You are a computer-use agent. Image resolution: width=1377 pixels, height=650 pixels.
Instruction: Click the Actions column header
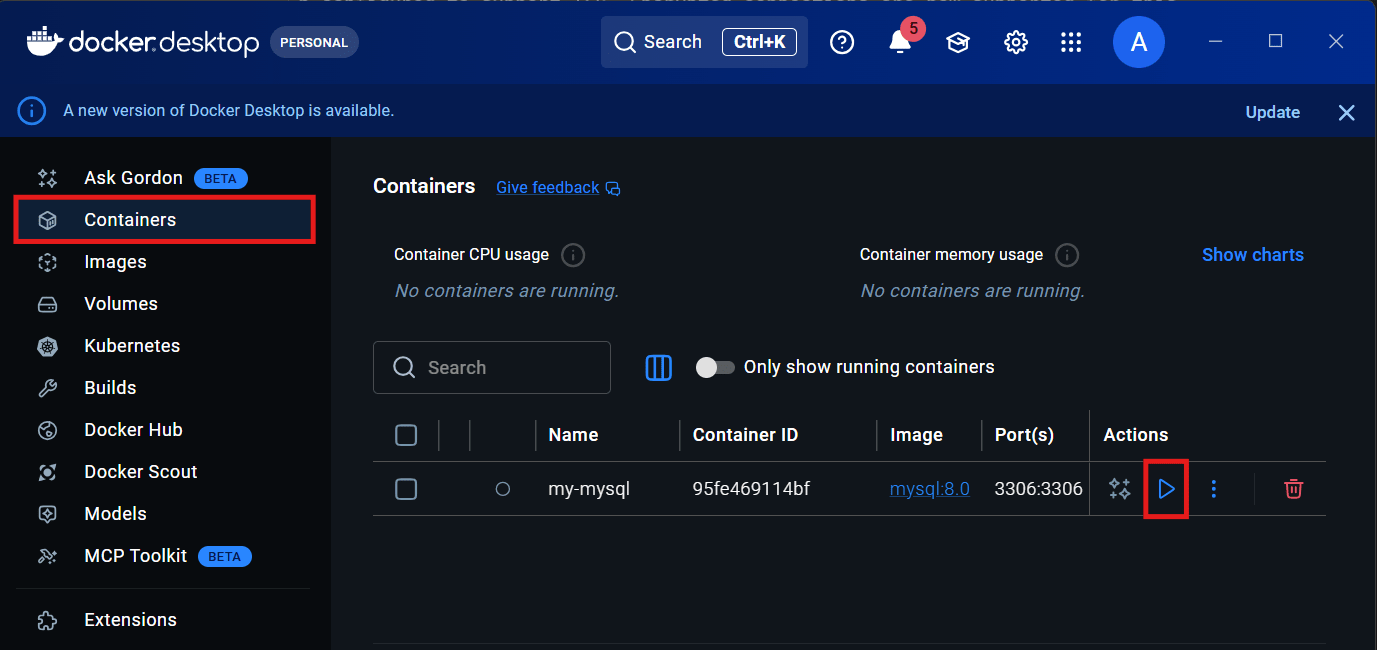tap(1136, 435)
